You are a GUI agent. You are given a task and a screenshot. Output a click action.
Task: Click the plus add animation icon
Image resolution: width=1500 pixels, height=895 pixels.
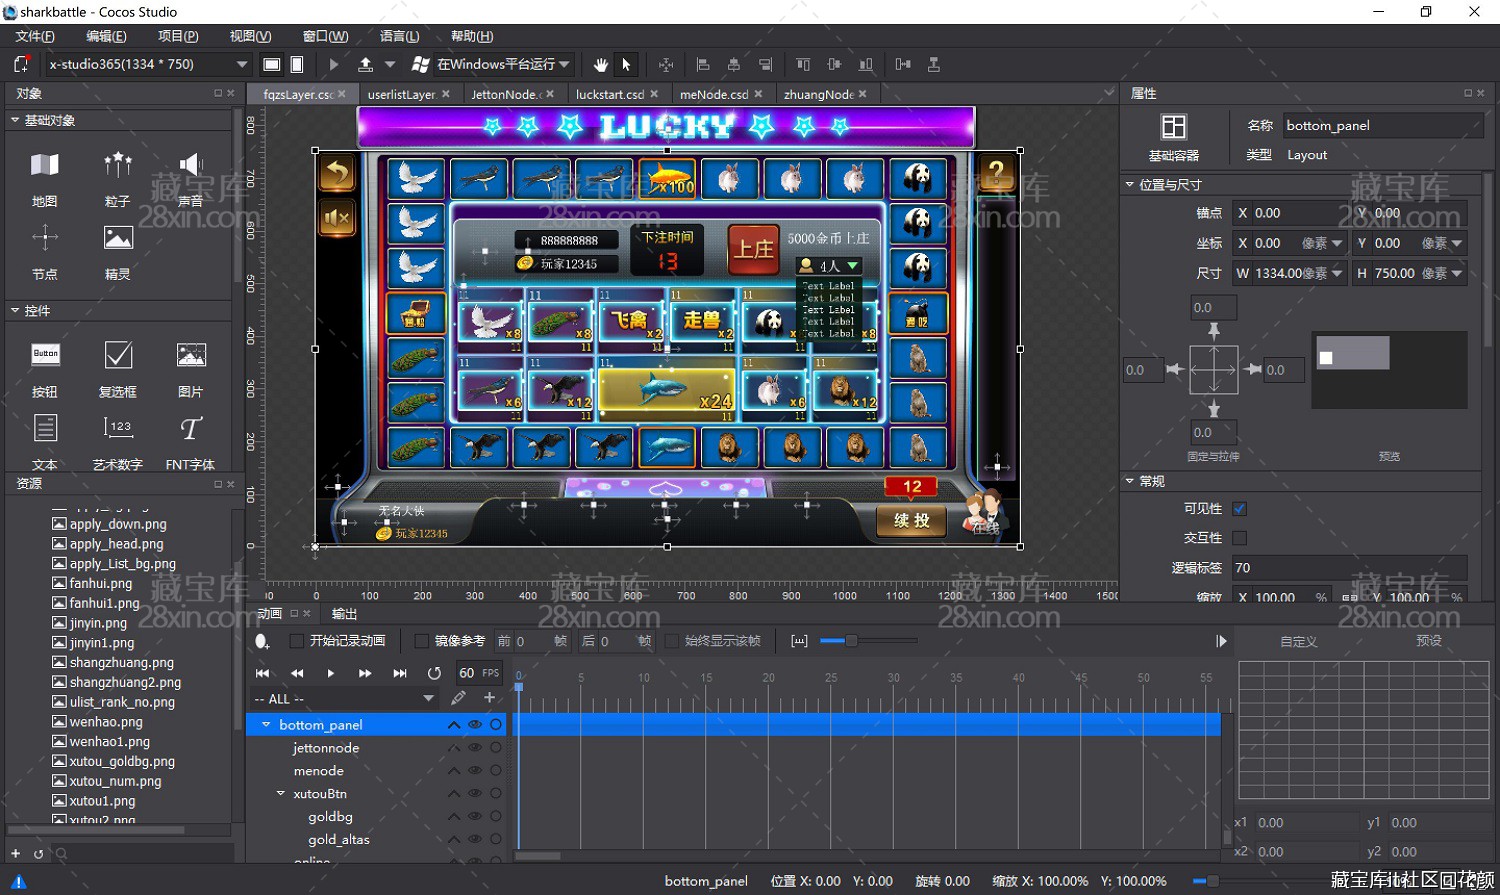tap(489, 698)
